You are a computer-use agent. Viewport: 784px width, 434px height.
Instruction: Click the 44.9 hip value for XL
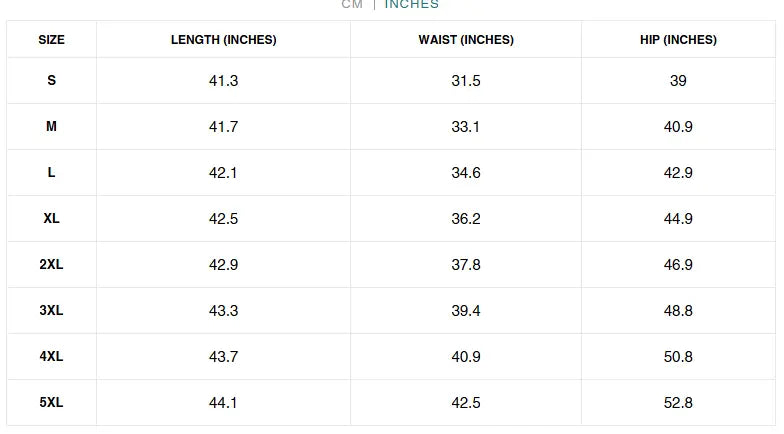pyautogui.click(x=678, y=219)
